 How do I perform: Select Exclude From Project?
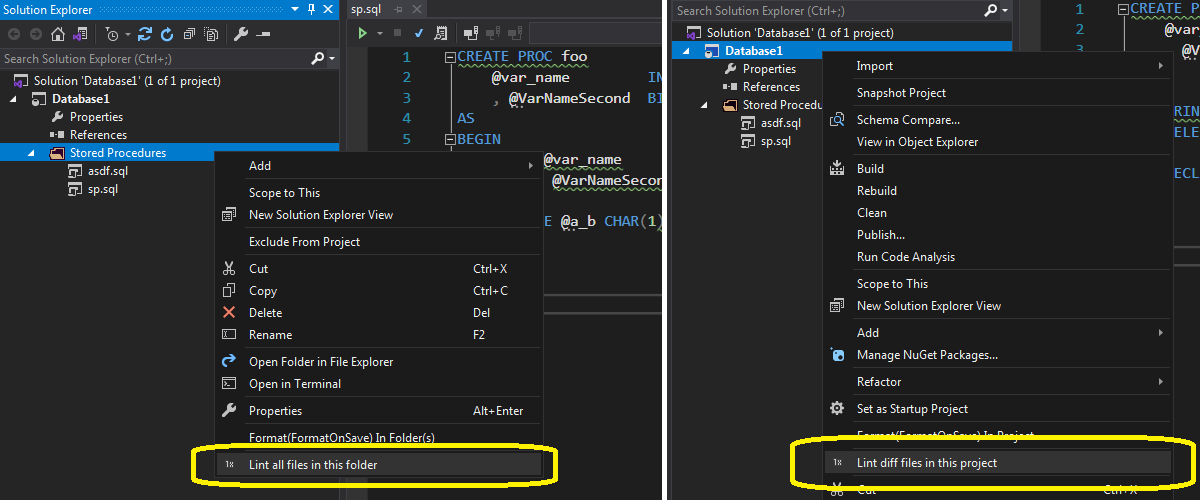377,242
